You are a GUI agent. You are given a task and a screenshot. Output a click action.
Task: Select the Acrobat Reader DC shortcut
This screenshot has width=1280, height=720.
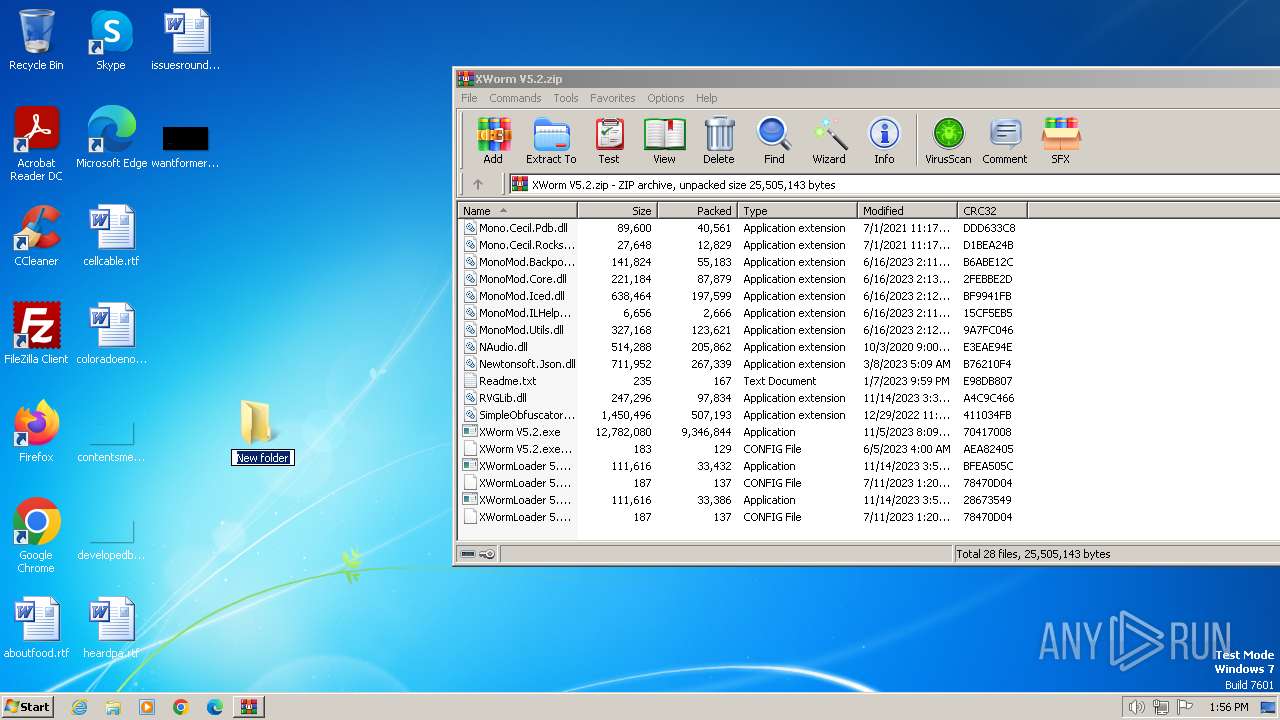click(36, 144)
